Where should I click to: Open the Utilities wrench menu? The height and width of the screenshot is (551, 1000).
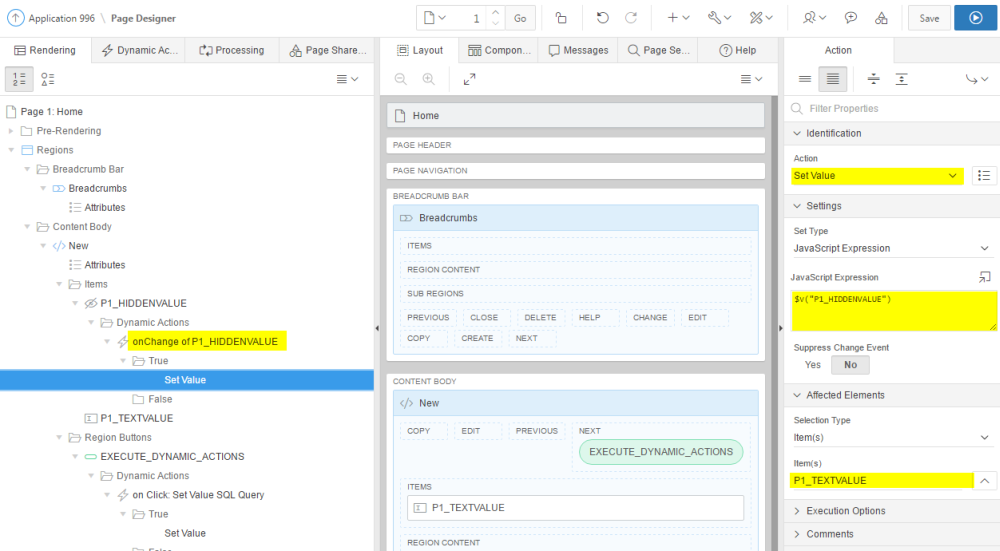tap(719, 18)
